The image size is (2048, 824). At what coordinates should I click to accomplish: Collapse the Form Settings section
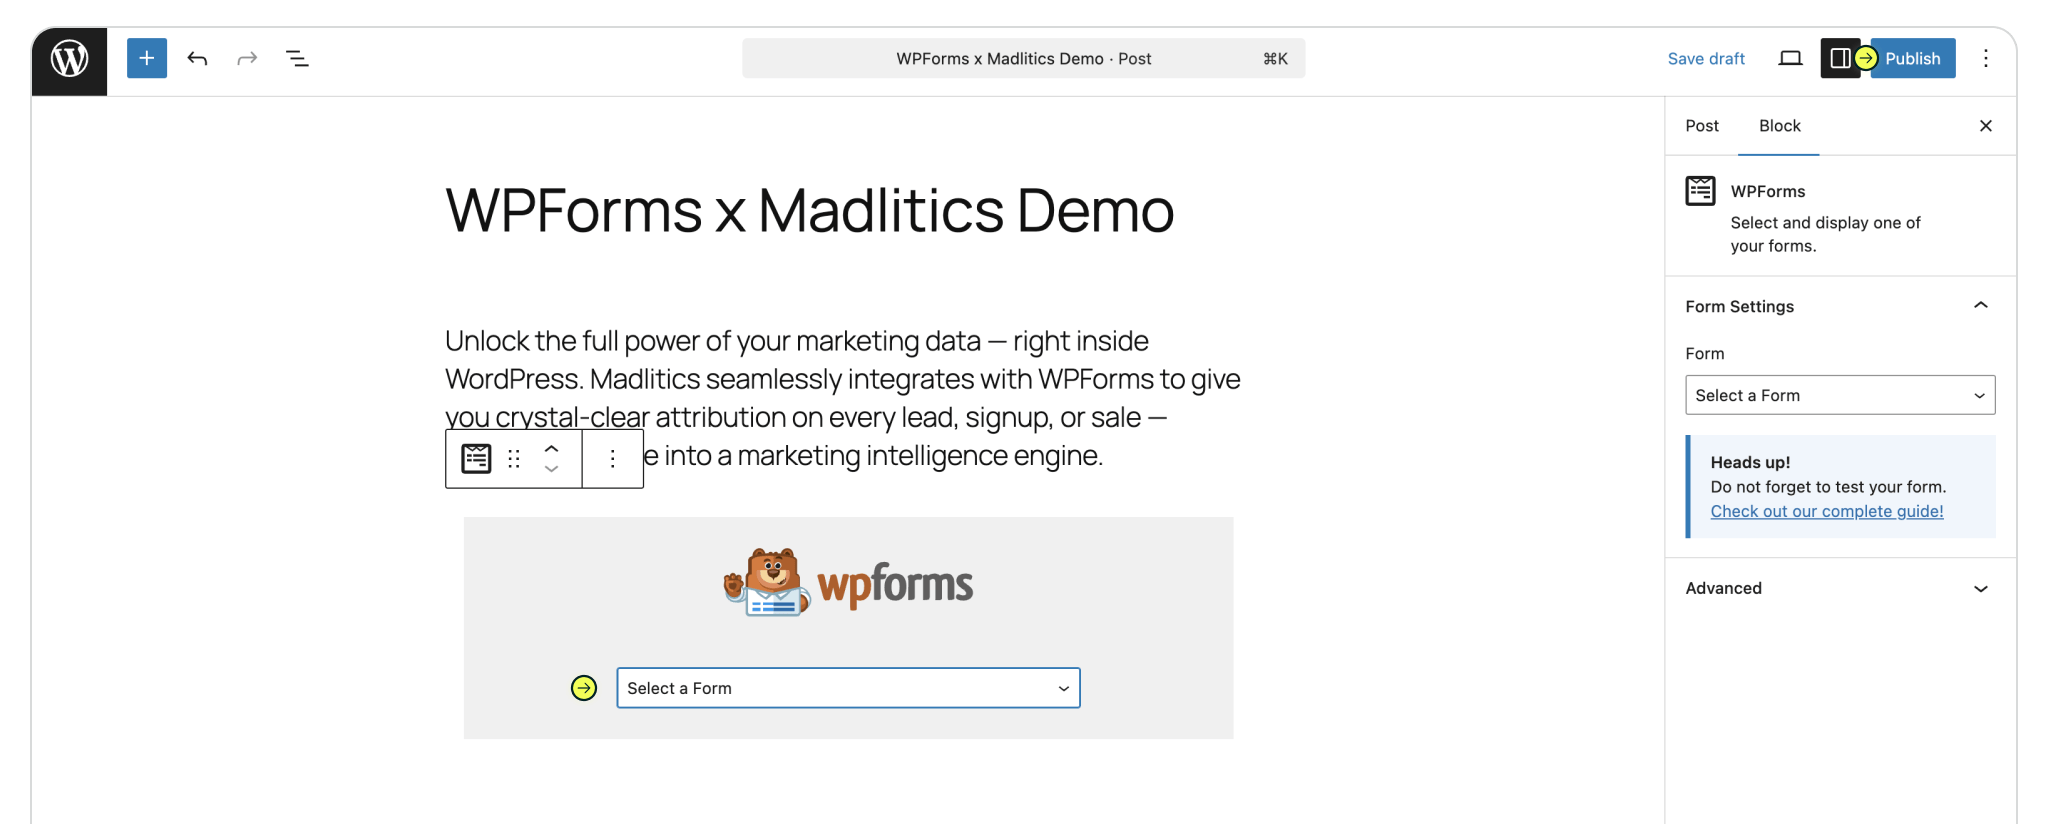(1839, 306)
